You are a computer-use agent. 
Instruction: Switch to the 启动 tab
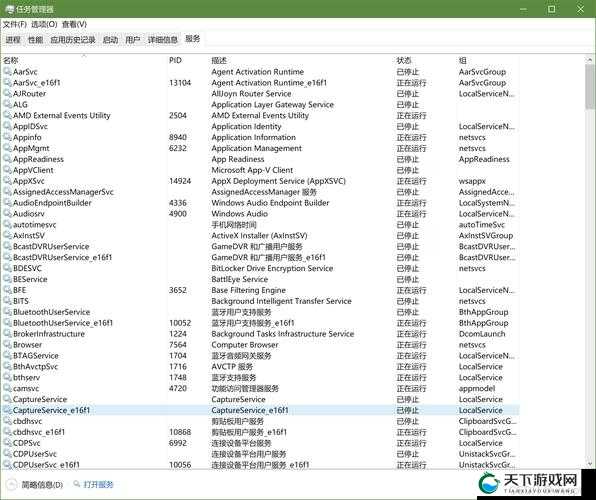pos(110,40)
